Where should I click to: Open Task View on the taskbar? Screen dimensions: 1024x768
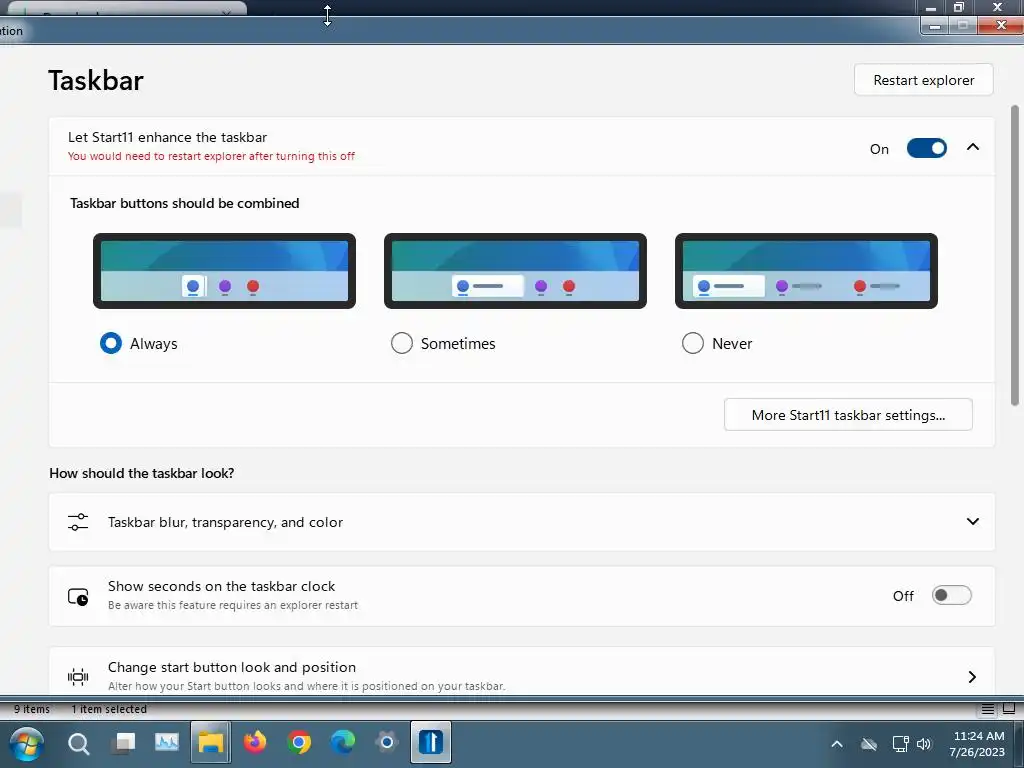[x=123, y=743]
